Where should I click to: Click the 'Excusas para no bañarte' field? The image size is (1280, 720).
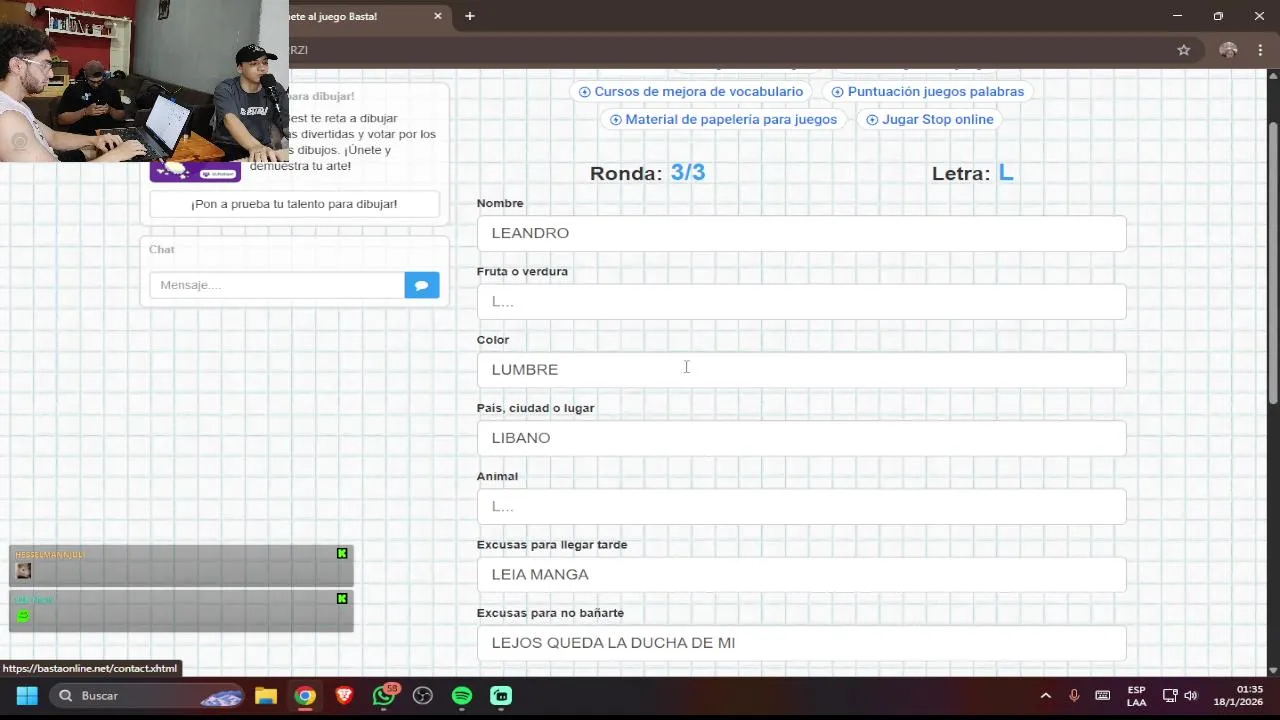pos(801,643)
